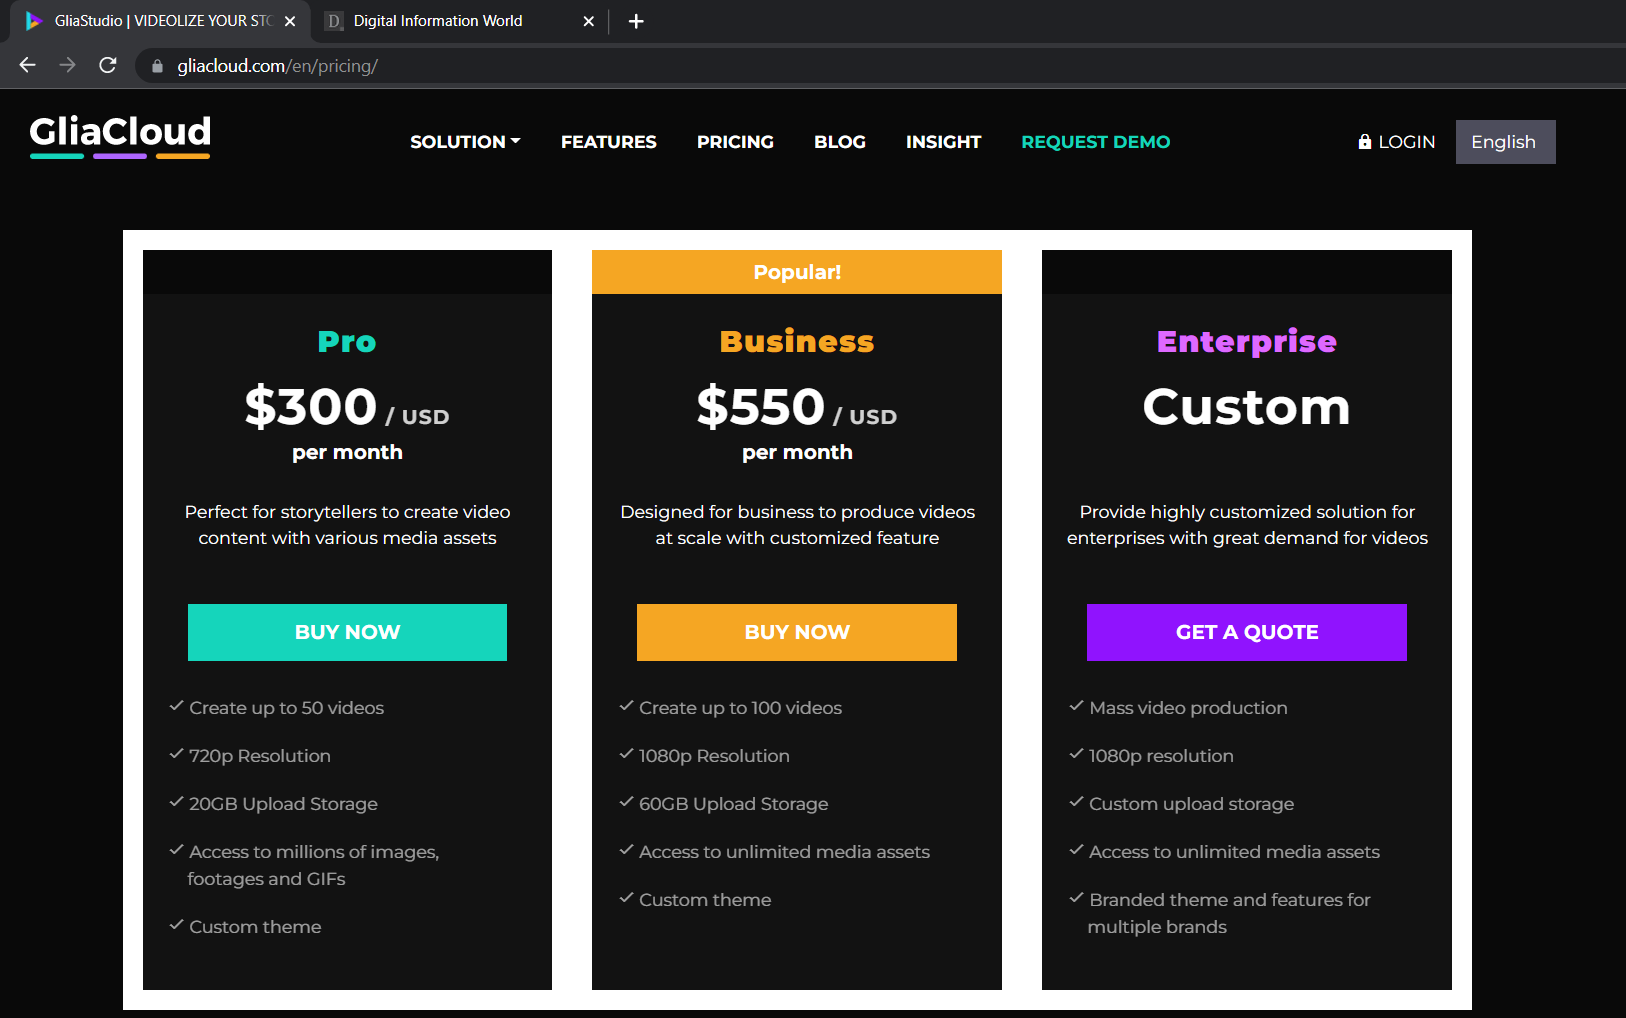Click the $550 price text
1626x1018 pixels.
pos(761,407)
